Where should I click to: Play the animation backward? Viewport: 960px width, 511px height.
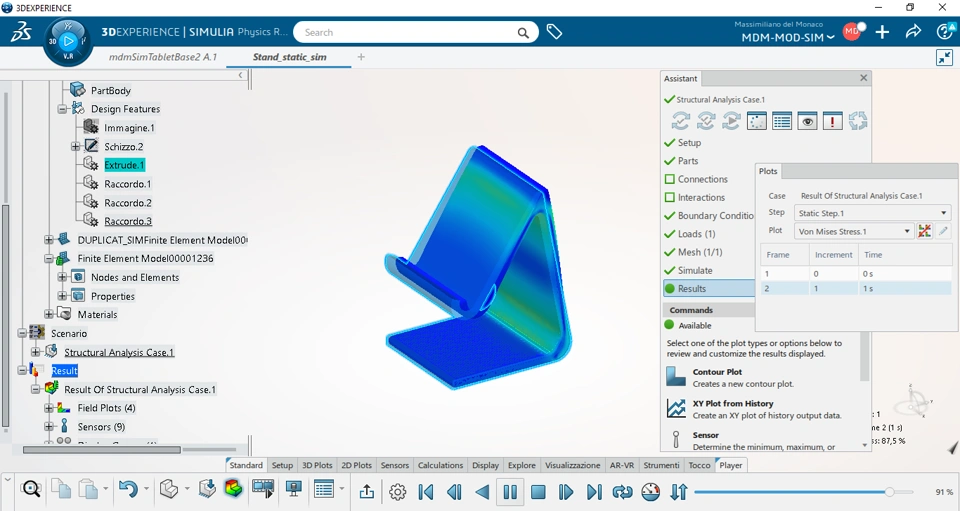(482, 491)
